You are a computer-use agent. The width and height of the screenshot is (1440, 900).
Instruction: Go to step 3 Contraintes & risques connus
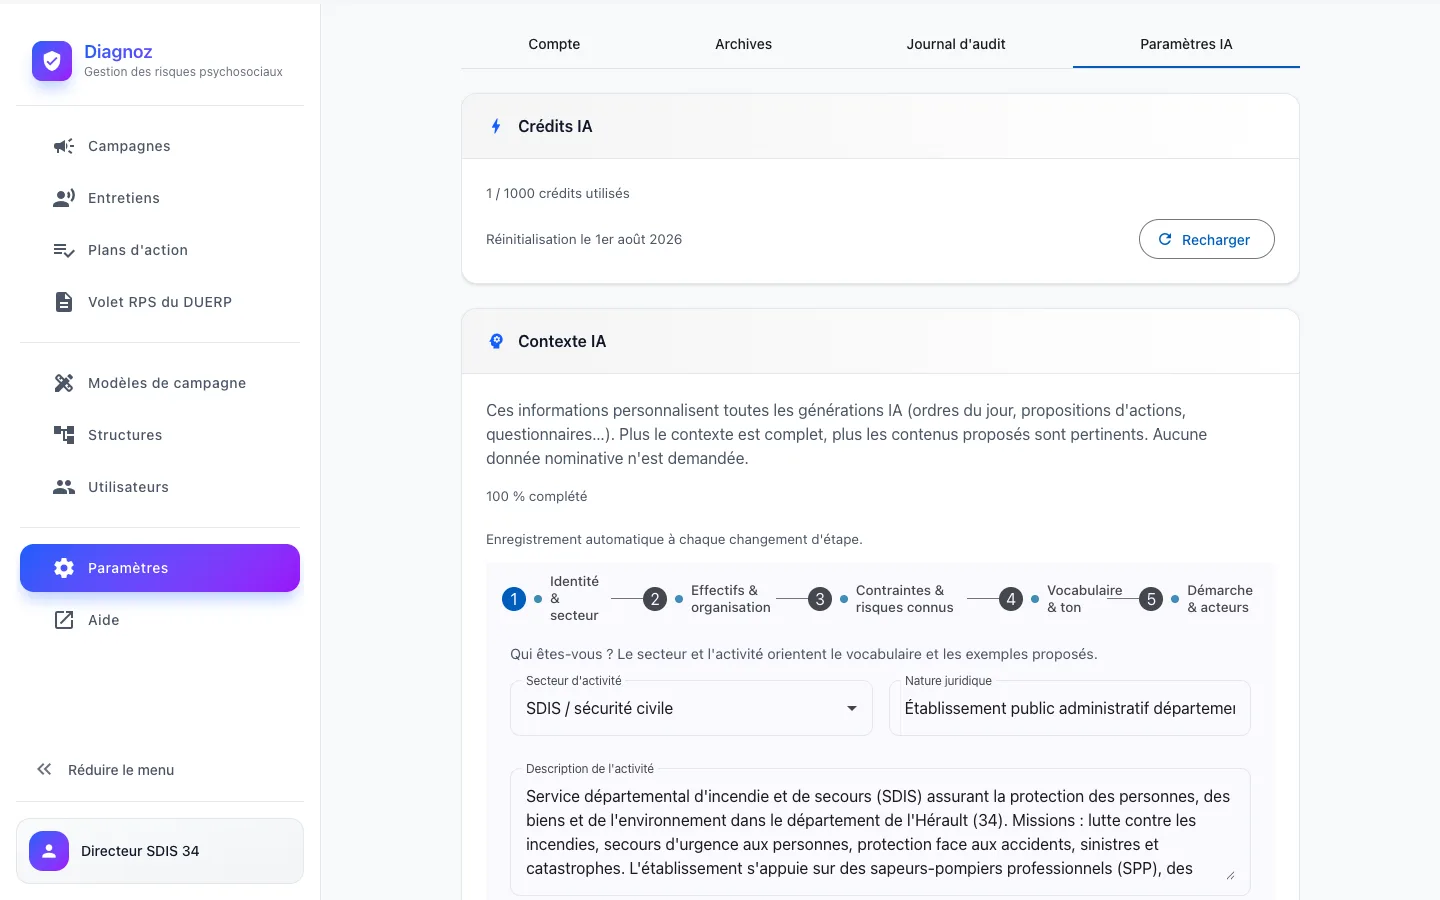[x=881, y=599]
